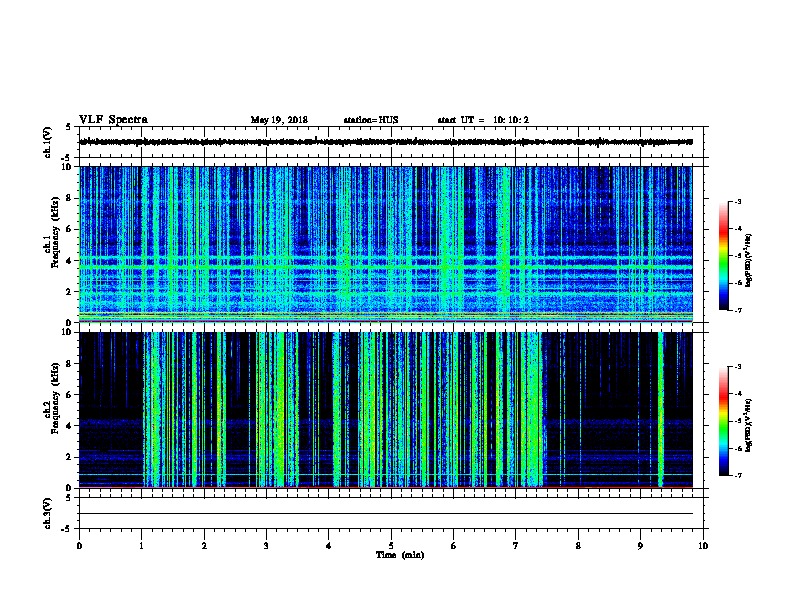Click tick label "1" on the Time axis
The width and height of the screenshot is (792, 612).
(141, 546)
